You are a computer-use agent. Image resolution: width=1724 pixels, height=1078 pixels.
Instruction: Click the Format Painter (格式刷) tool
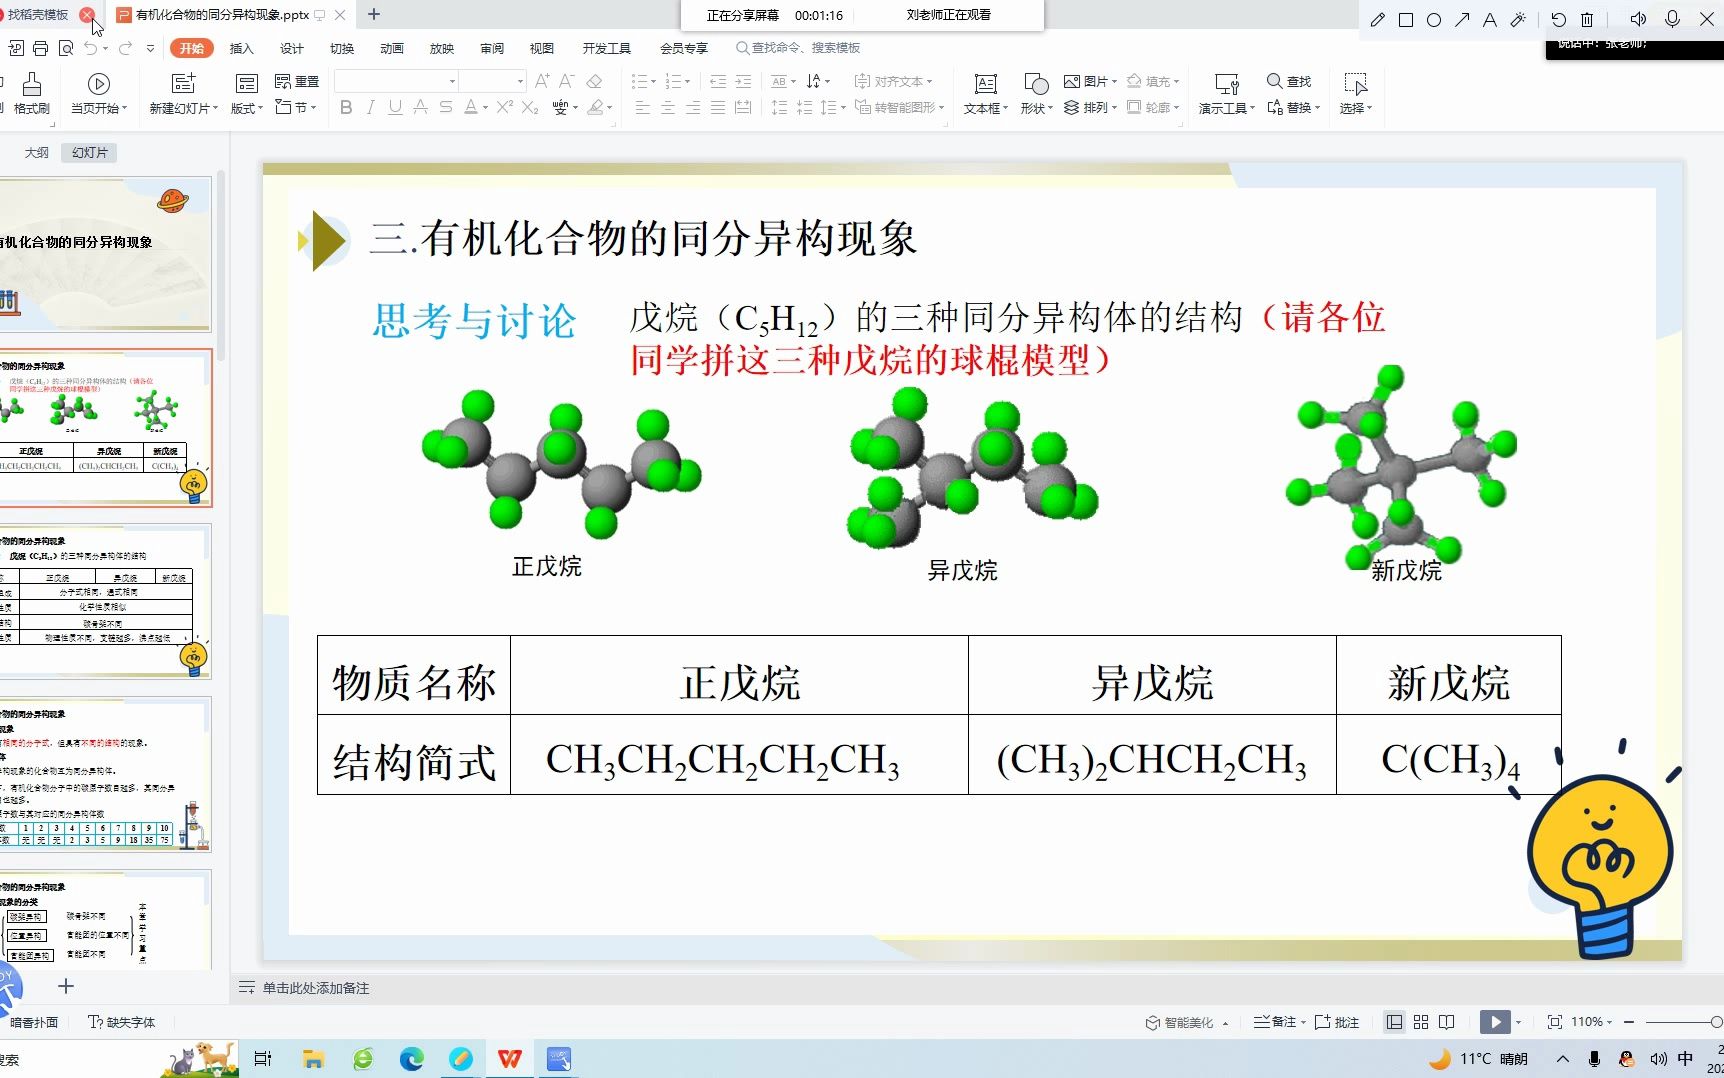point(32,94)
